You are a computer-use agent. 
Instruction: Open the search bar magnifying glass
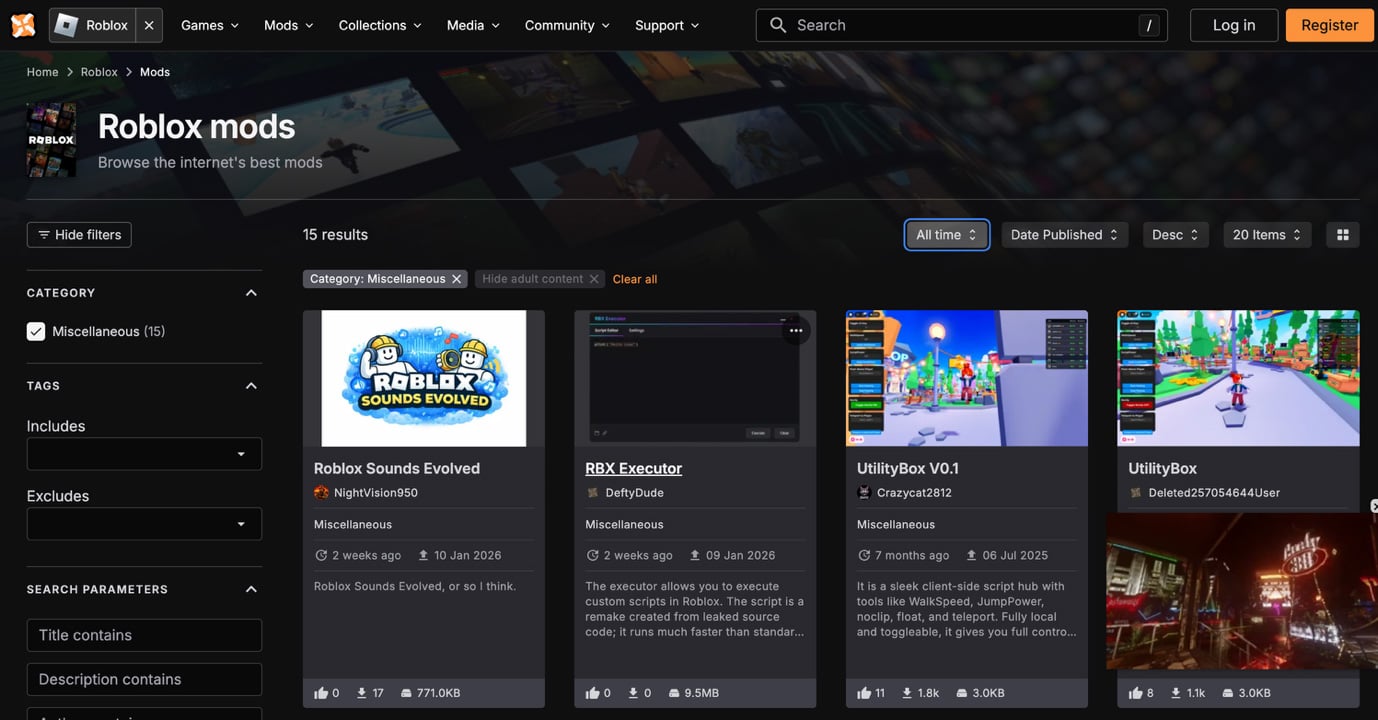778,24
